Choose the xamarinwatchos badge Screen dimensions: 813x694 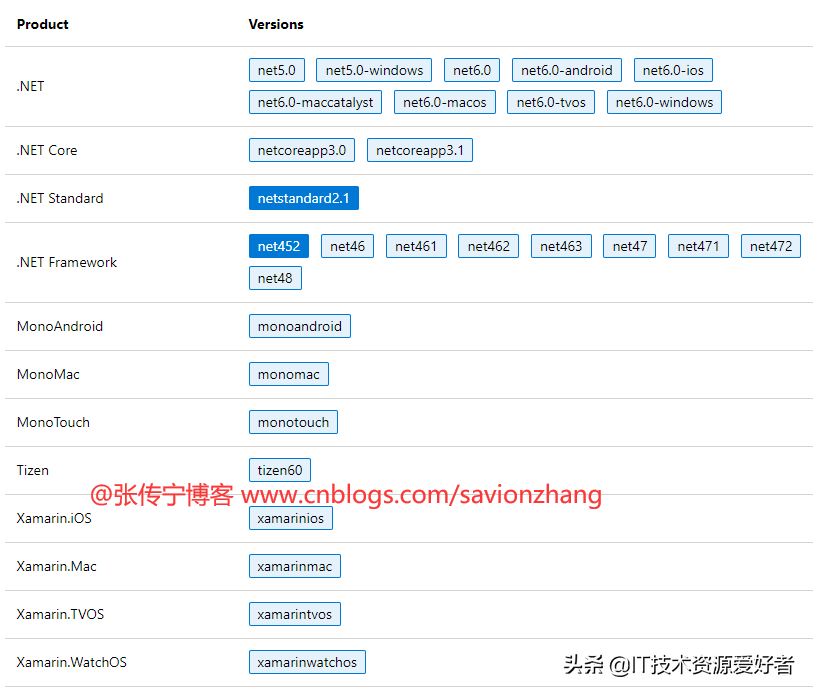307,662
